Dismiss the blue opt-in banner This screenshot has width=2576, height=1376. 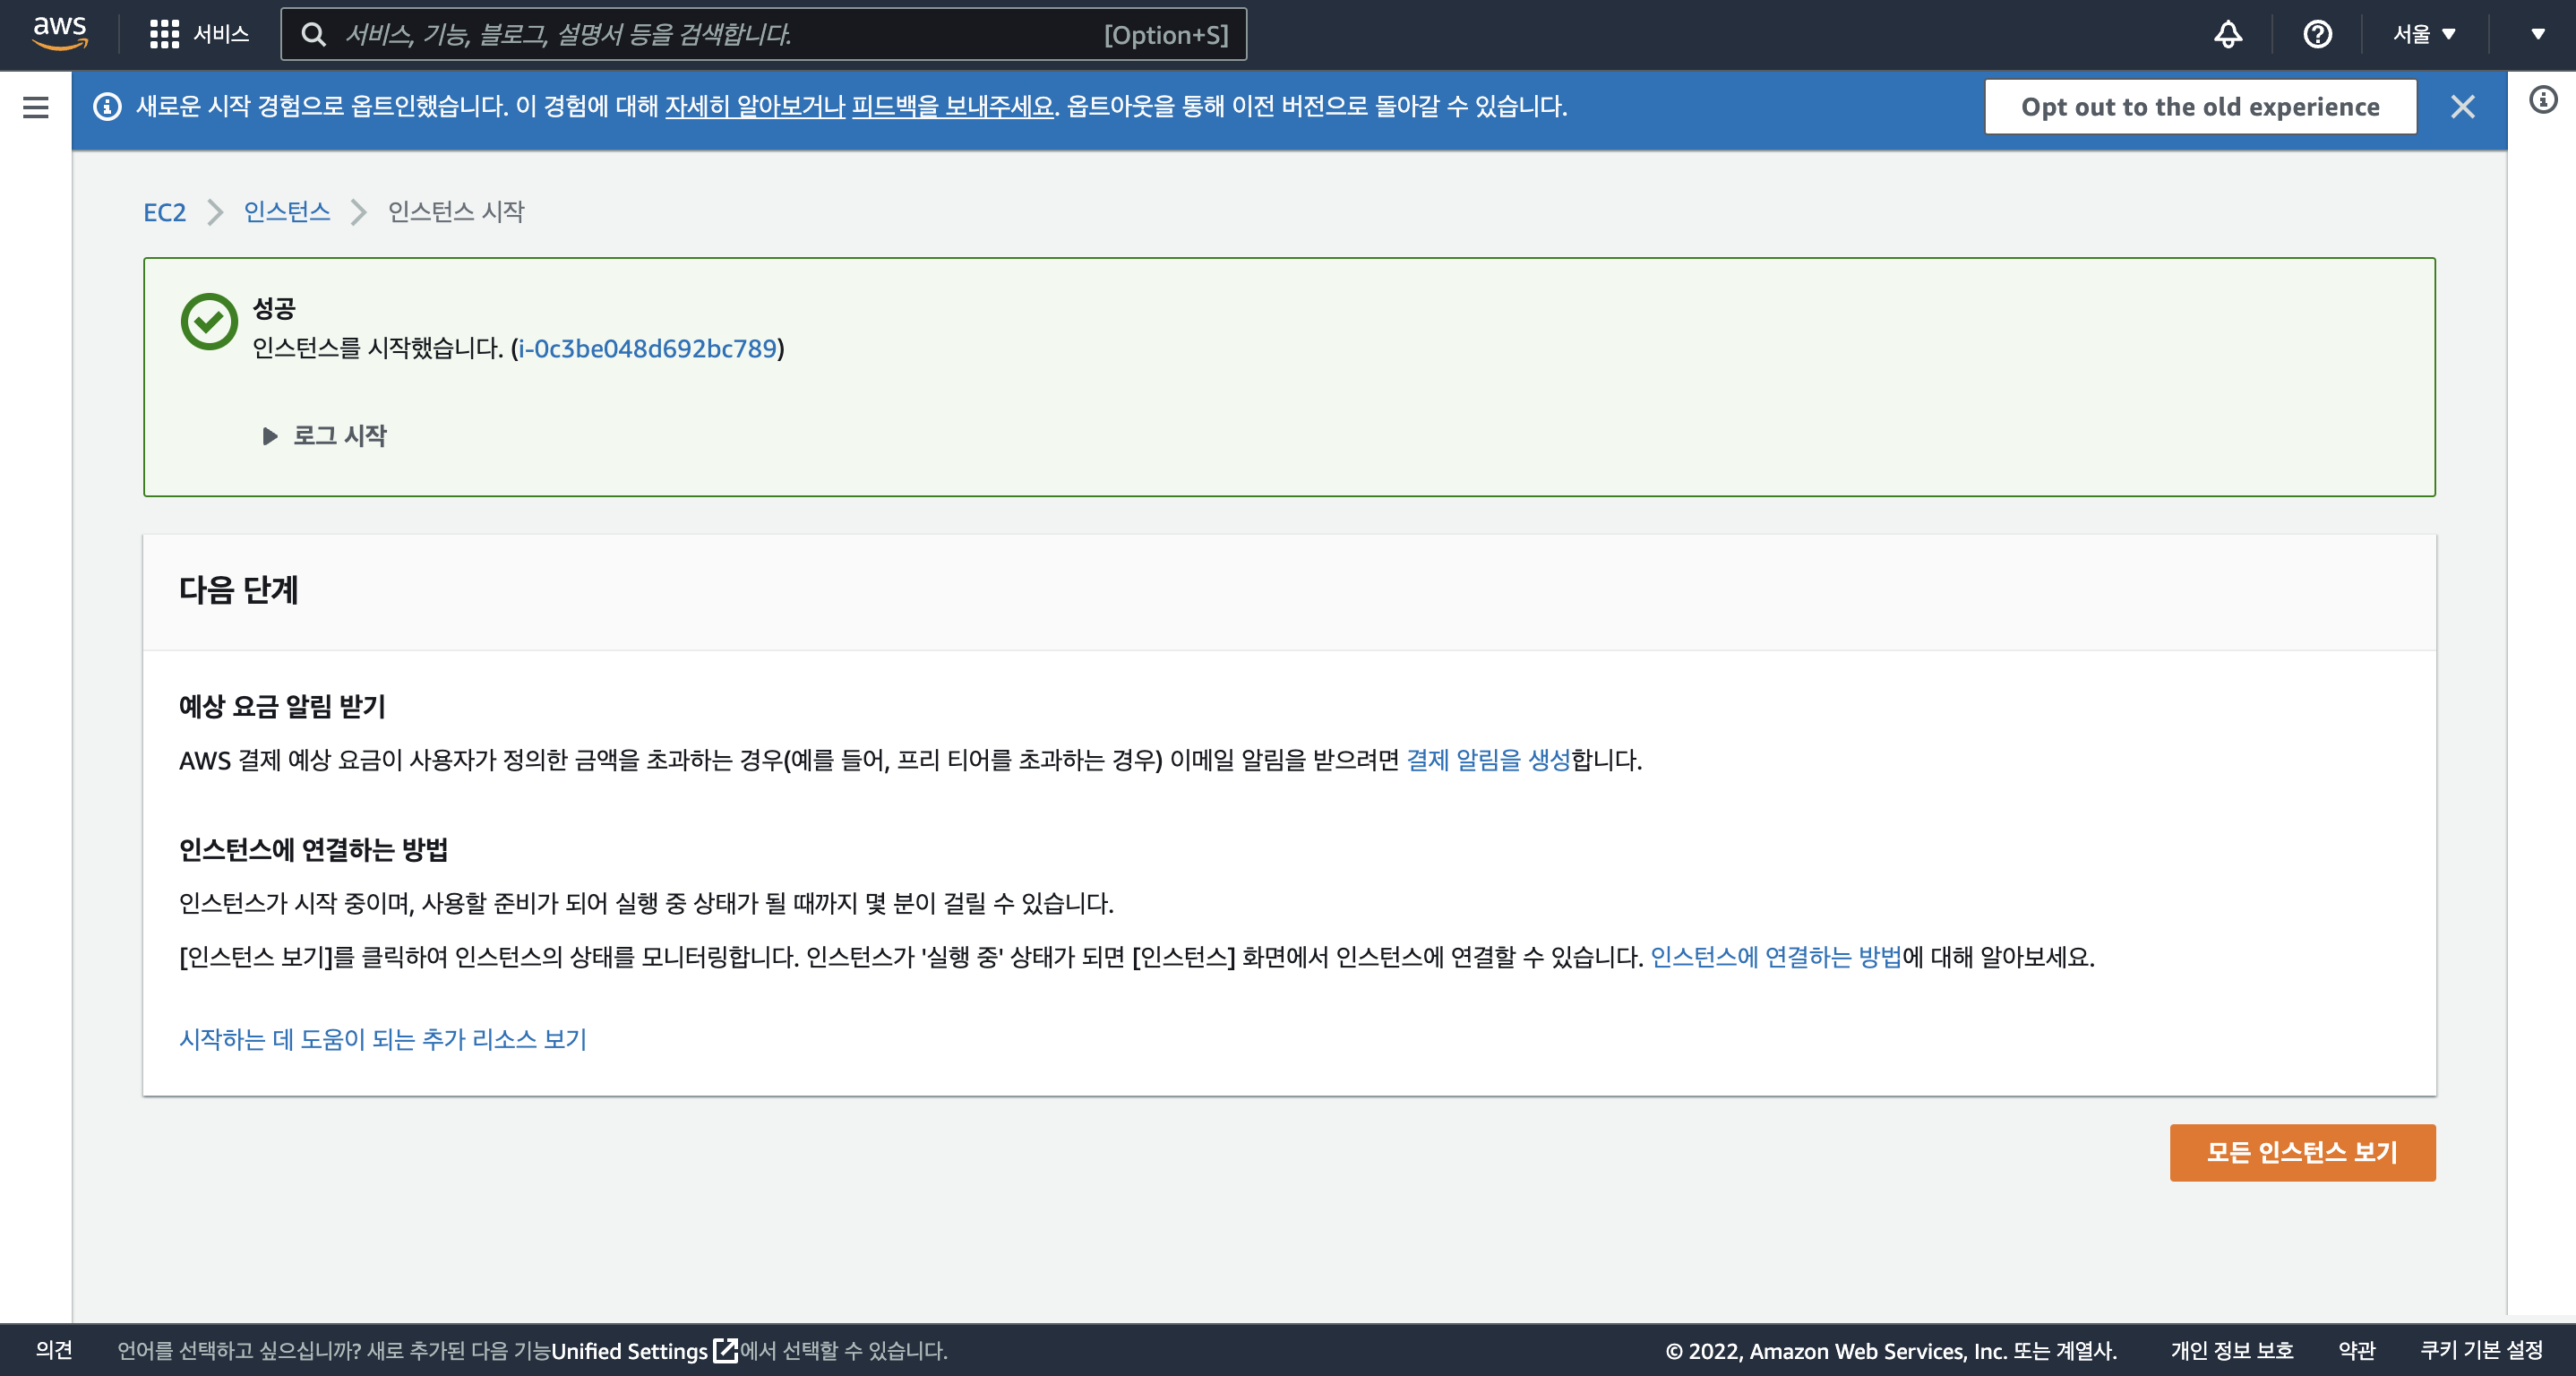point(2462,107)
